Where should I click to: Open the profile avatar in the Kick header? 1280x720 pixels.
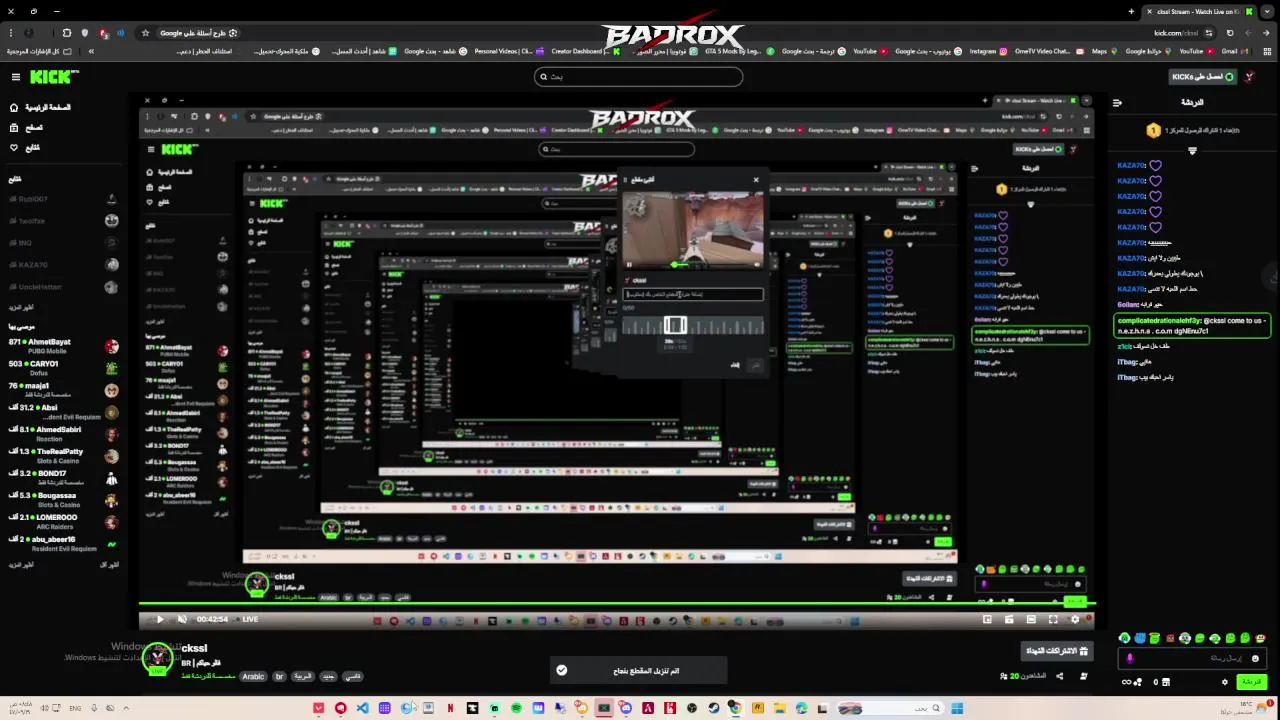pos(1250,77)
